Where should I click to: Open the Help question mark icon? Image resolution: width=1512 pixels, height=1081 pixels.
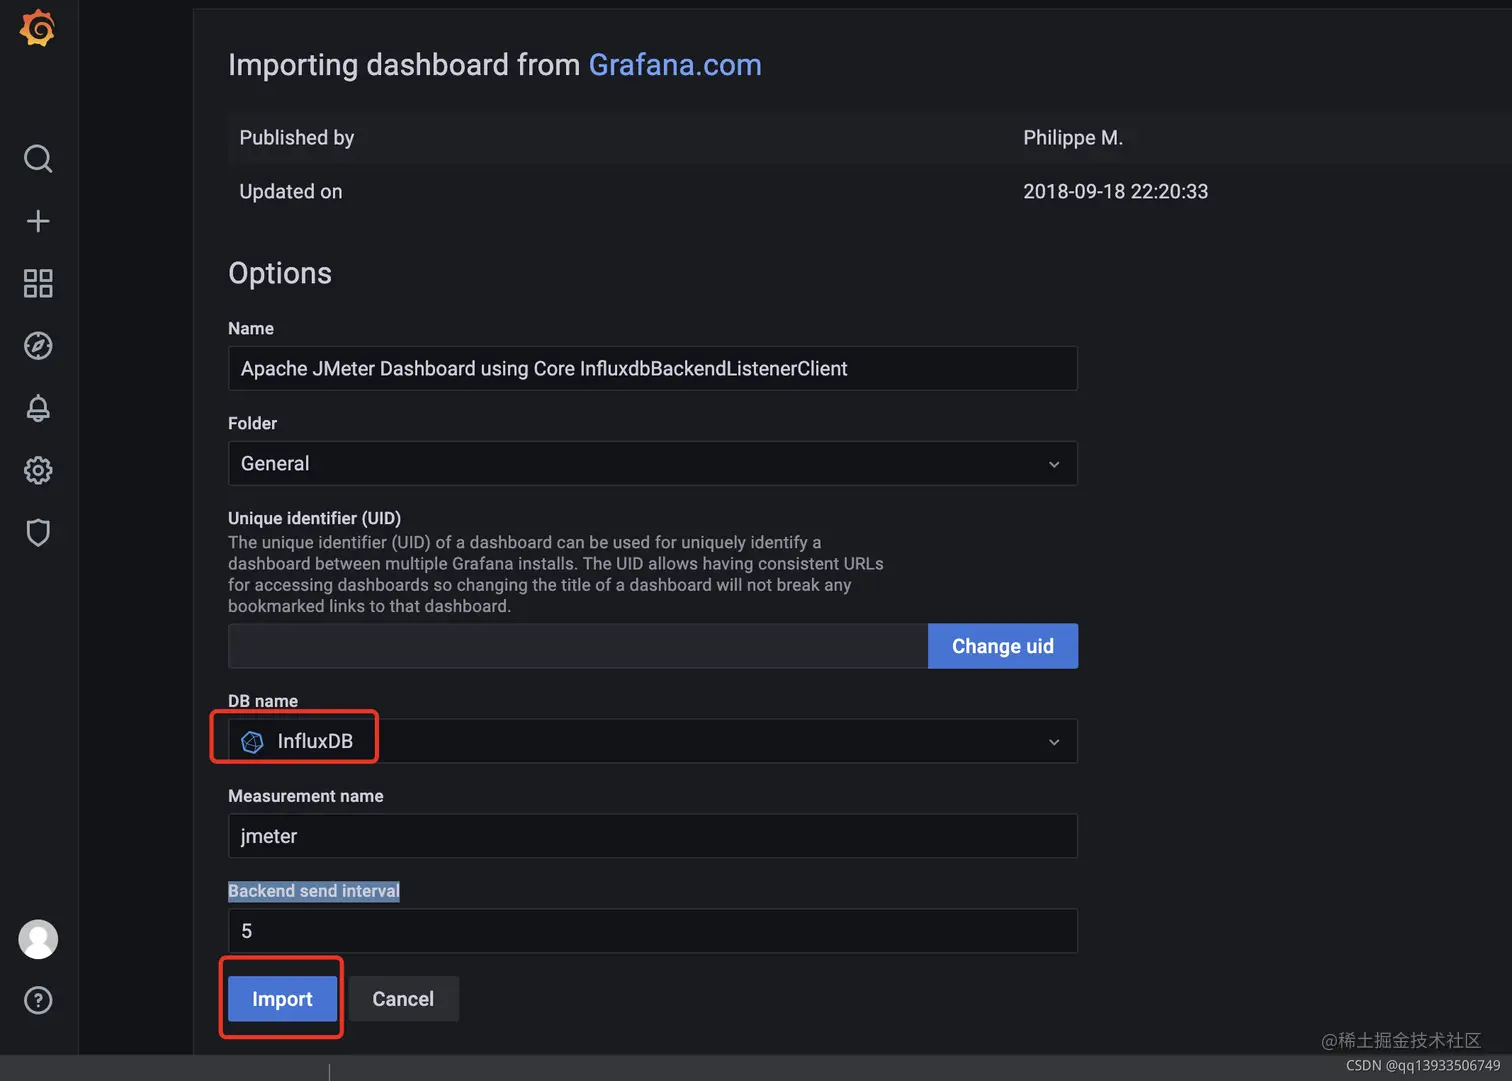[38, 1000]
